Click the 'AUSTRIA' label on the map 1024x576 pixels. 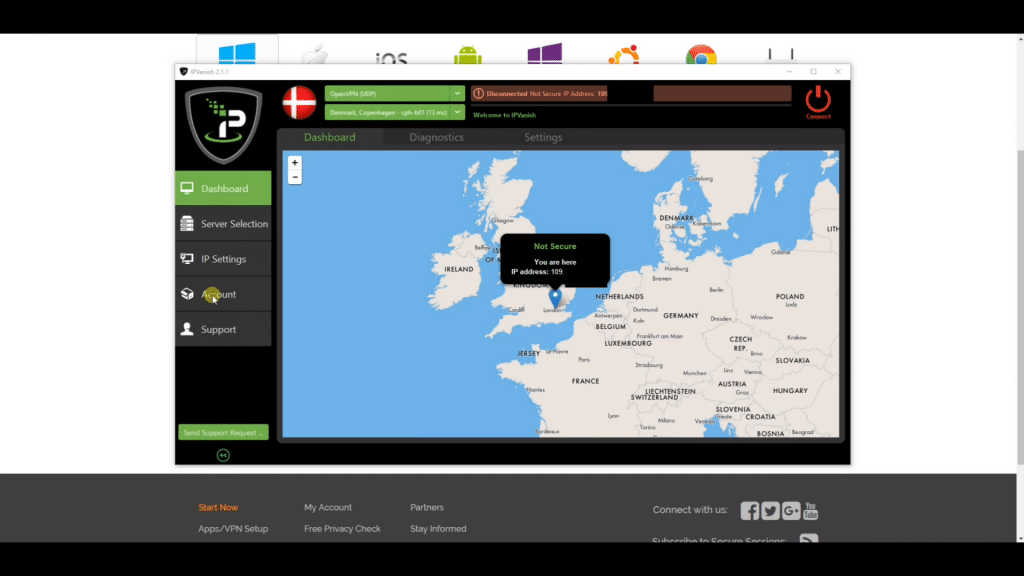point(732,384)
